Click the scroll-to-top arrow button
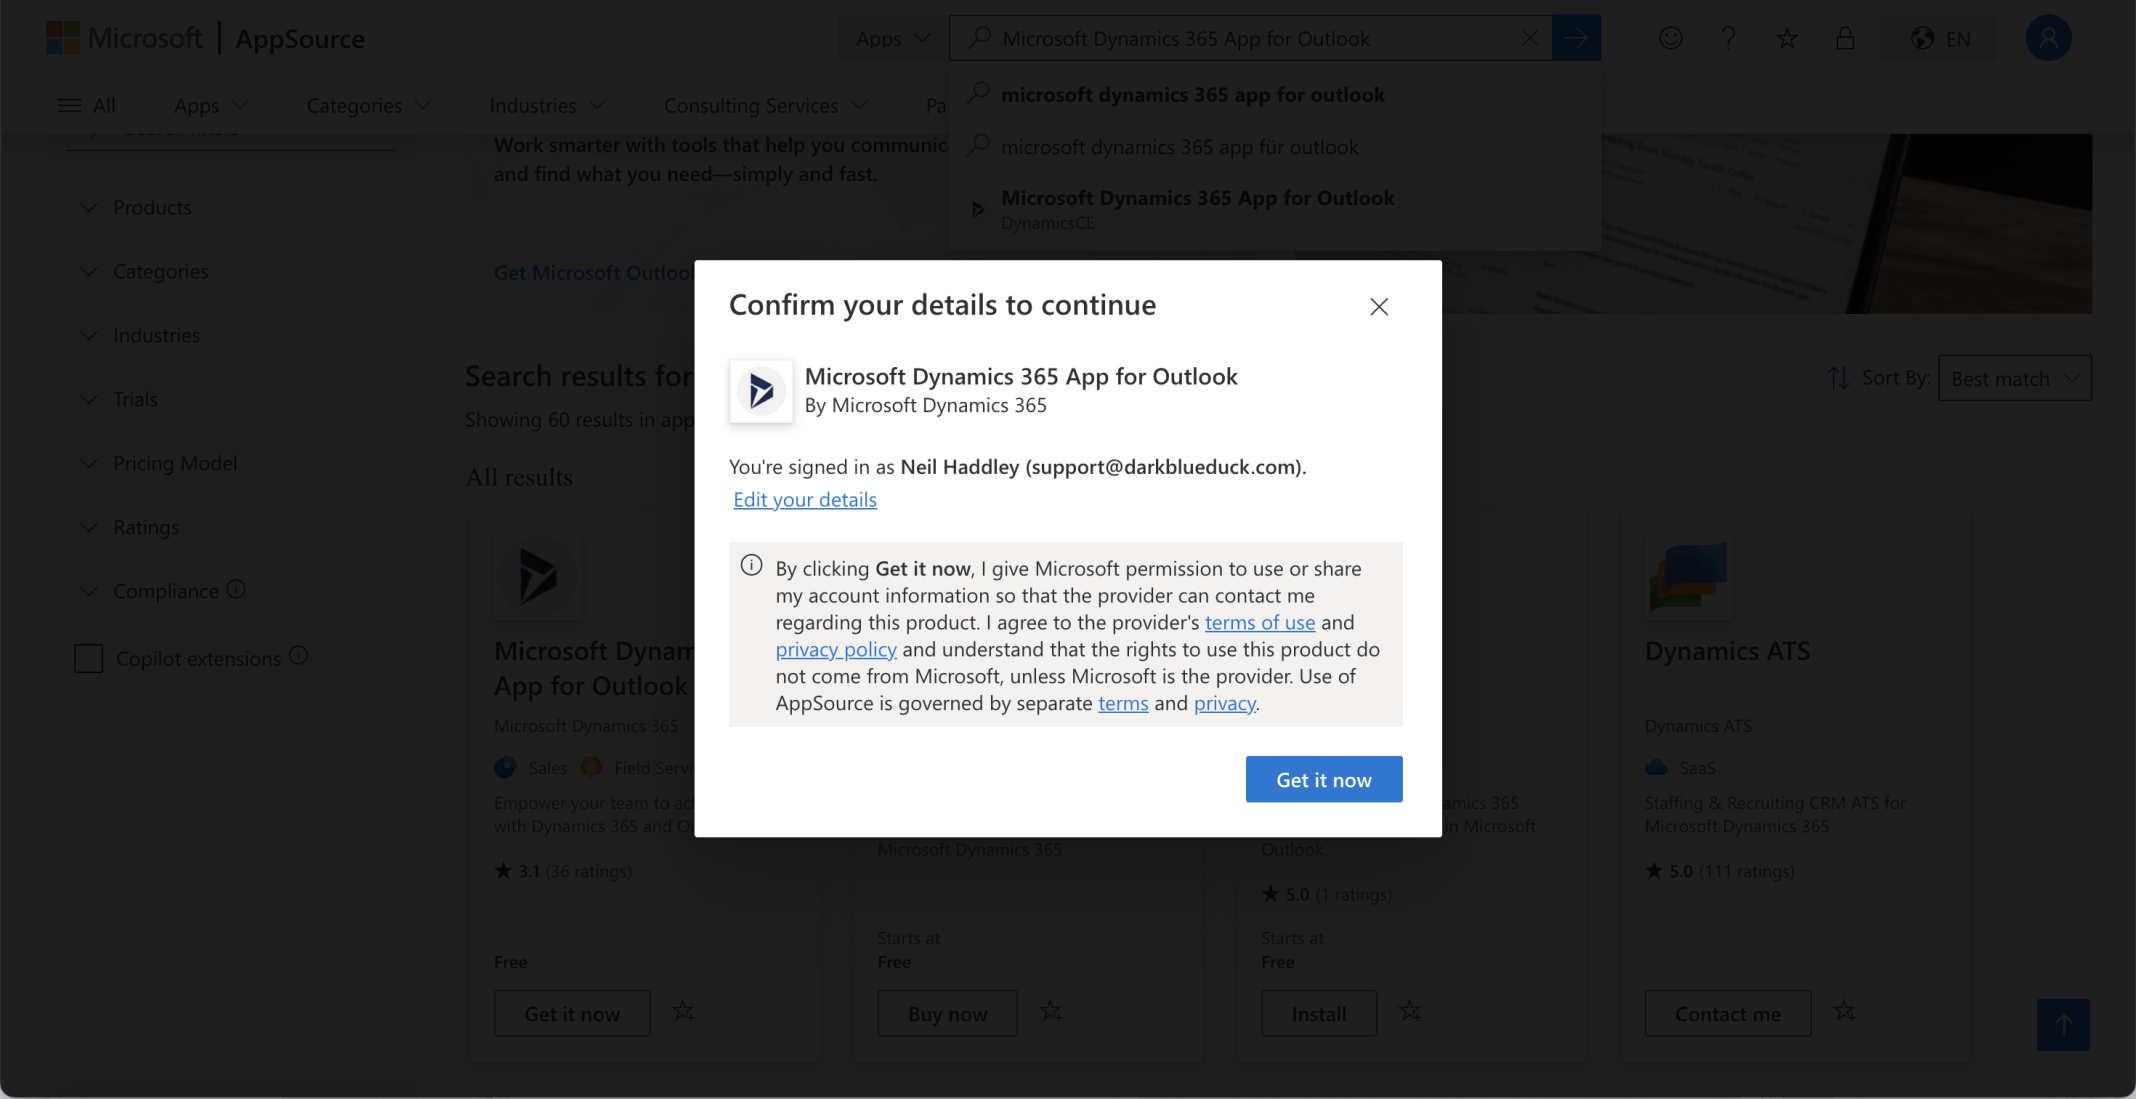Image resolution: width=2136 pixels, height=1099 pixels. click(x=2062, y=1024)
